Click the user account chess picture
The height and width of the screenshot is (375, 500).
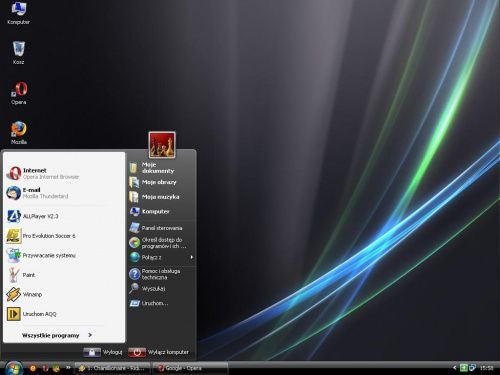[162, 145]
